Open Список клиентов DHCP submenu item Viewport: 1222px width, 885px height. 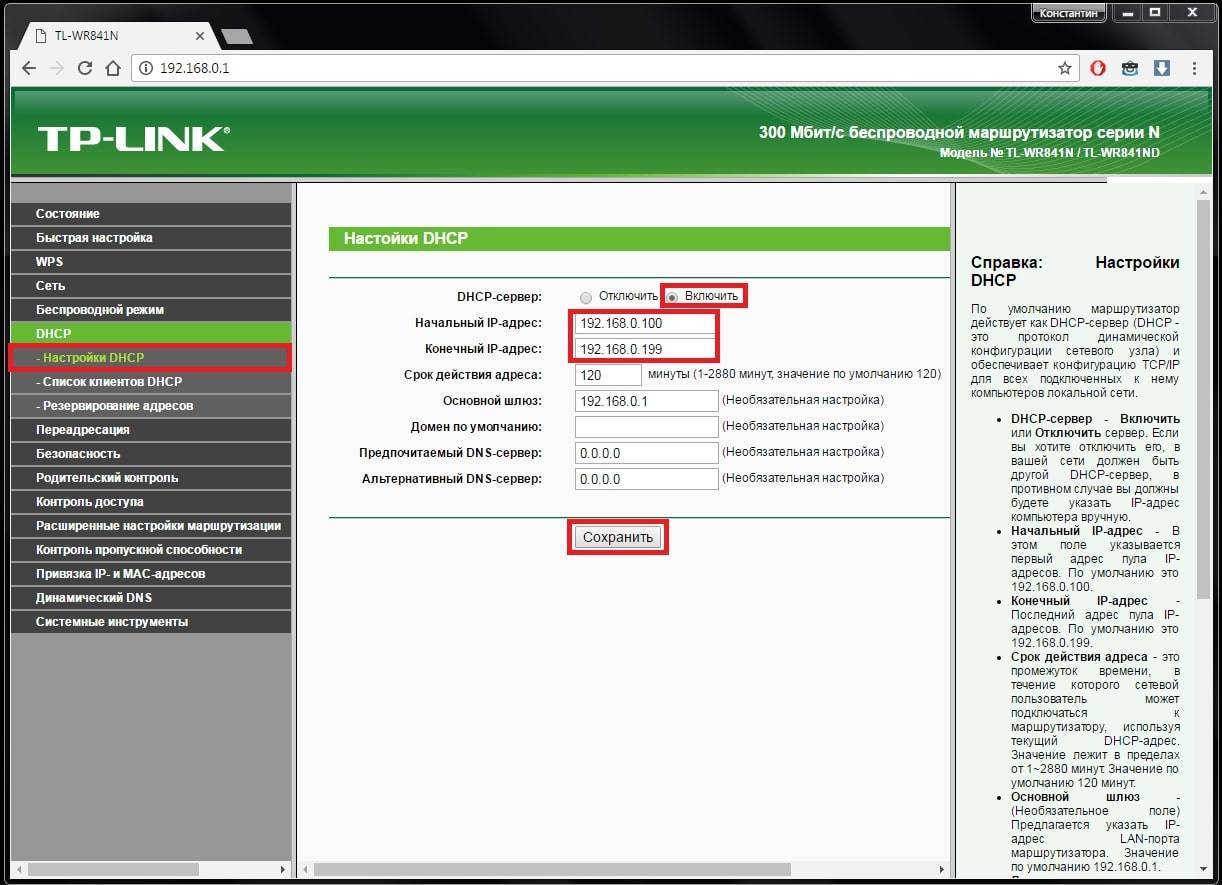(112, 382)
